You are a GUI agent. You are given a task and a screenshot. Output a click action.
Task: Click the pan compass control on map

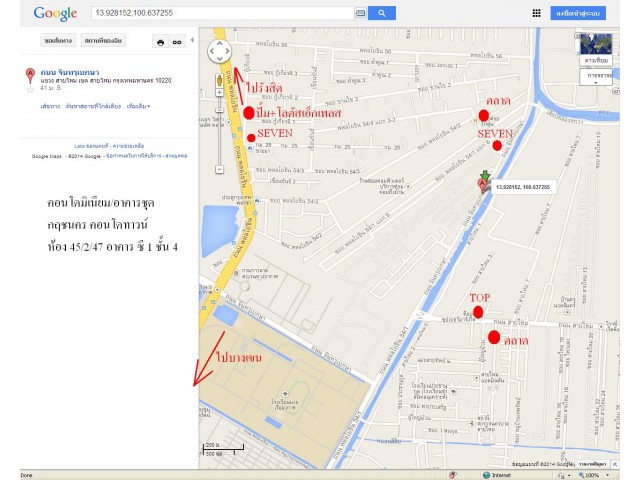pyautogui.click(x=220, y=52)
